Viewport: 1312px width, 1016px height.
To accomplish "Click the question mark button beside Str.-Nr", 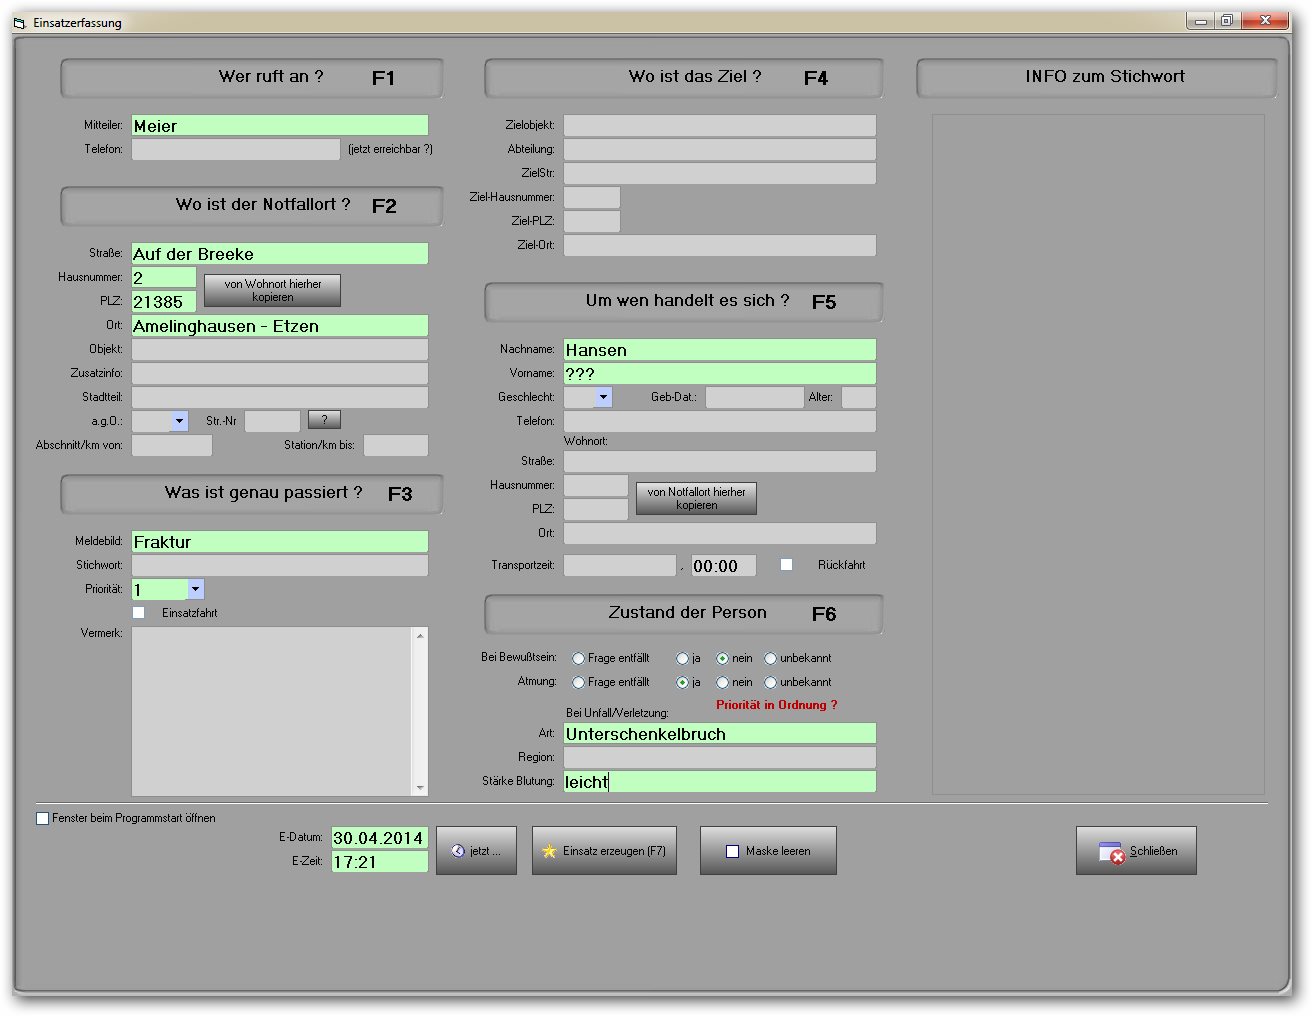I will tap(324, 420).
